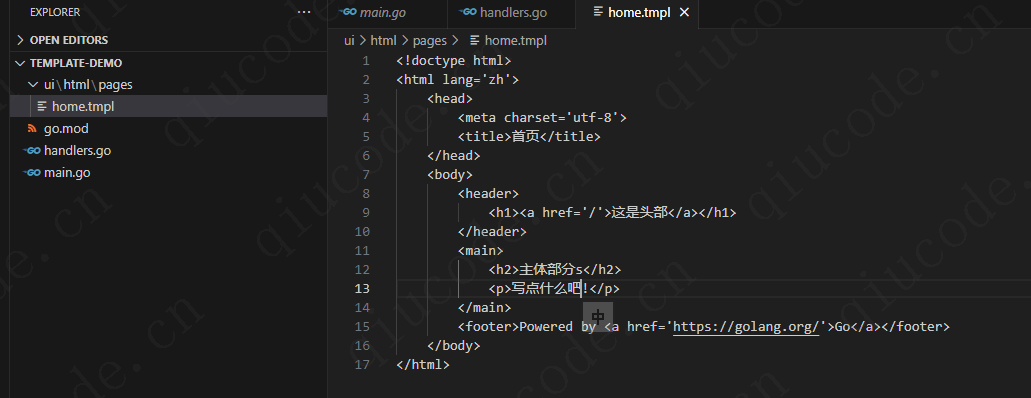1031x398 pixels.
Task: Open go.mod from the explorer
Action: (x=66, y=129)
